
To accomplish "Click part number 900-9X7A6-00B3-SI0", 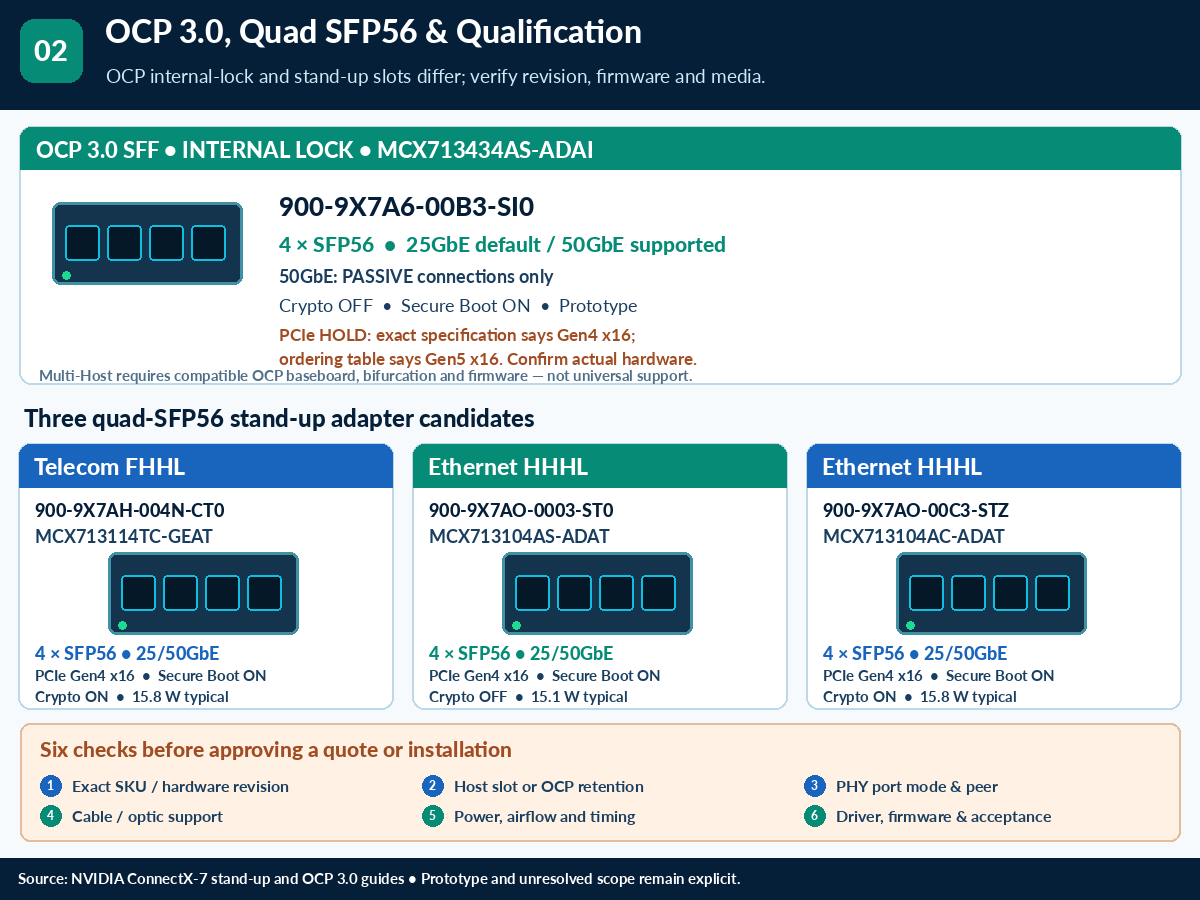I will coord(407,207).
